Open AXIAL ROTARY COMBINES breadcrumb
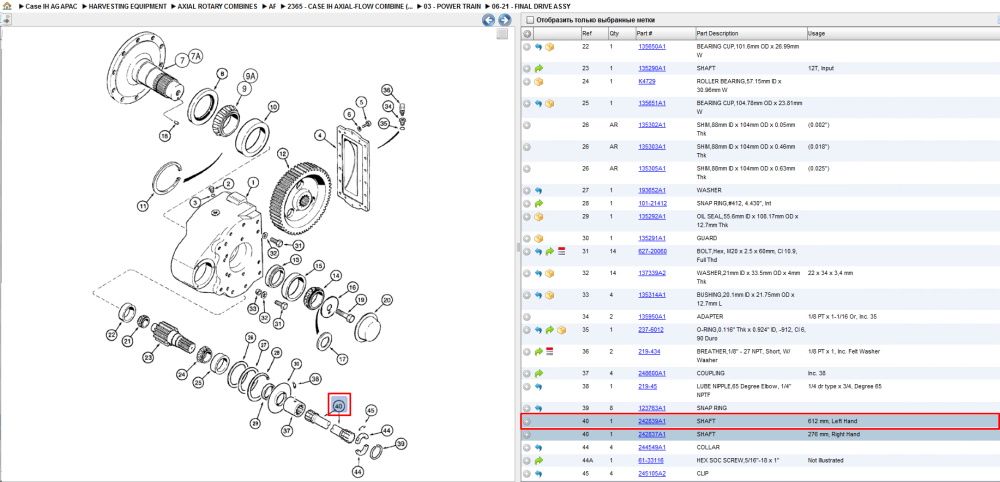 [x=217, y=6]
